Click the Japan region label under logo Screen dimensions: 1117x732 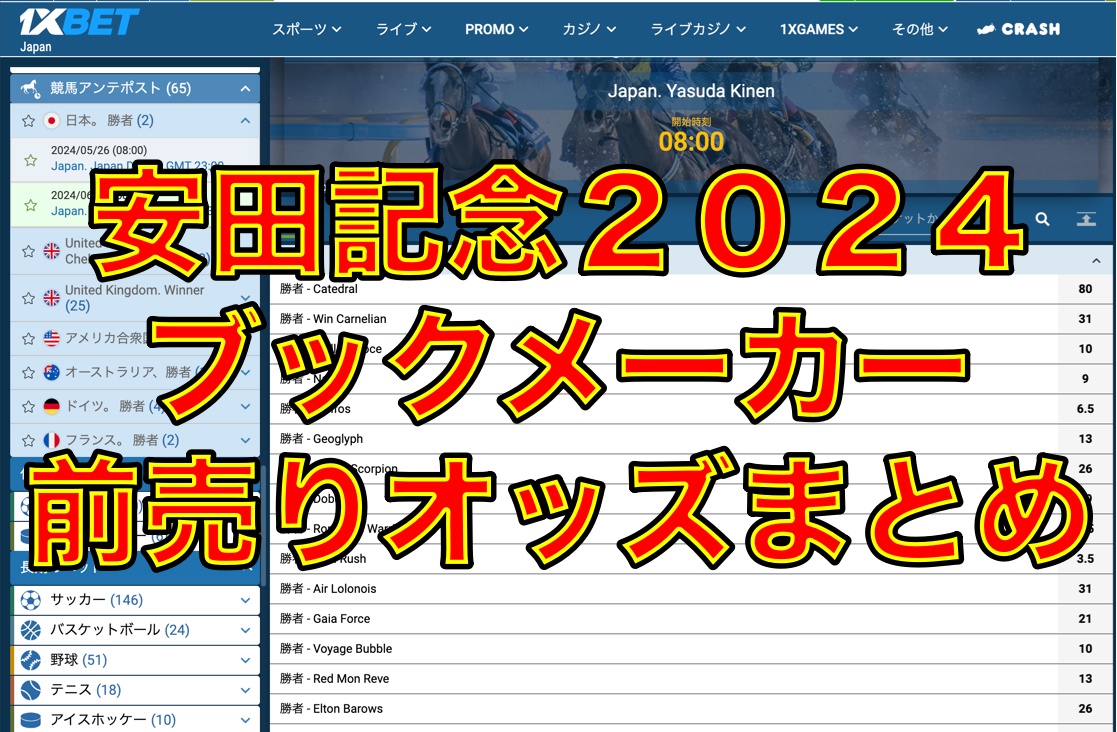tap(36, 47)
